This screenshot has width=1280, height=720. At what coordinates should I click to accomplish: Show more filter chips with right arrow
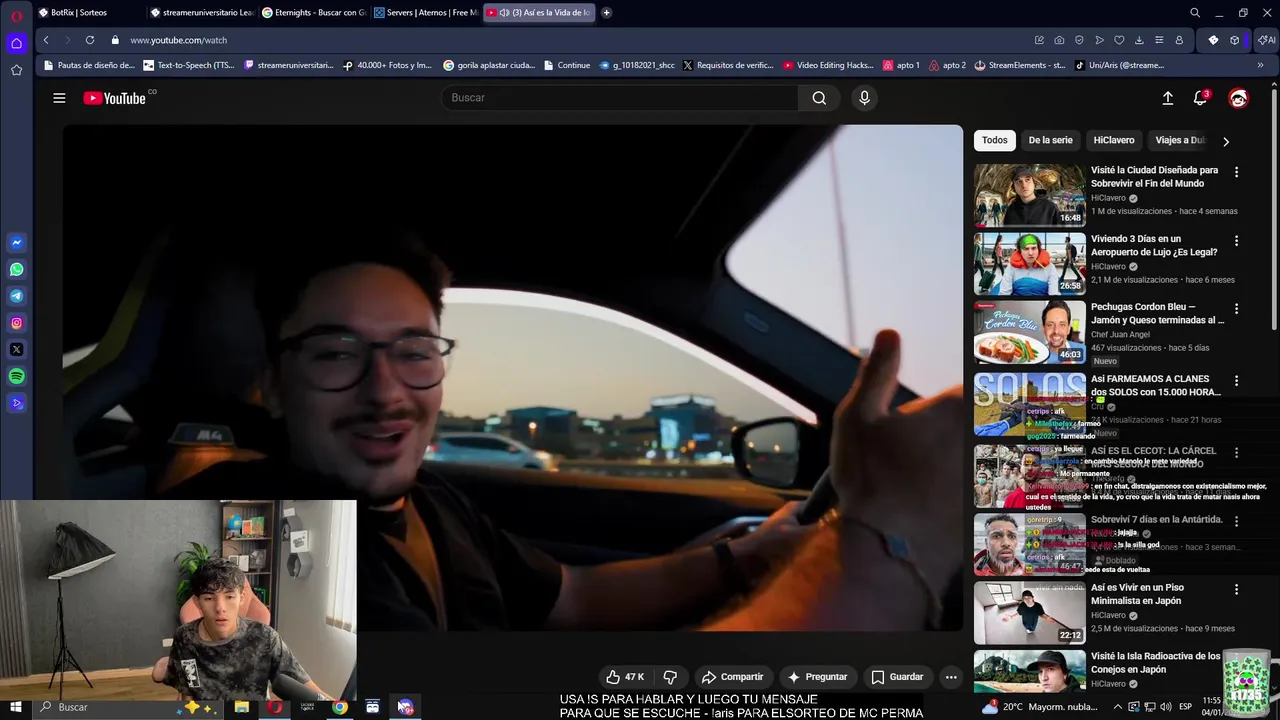point(1226,141)
